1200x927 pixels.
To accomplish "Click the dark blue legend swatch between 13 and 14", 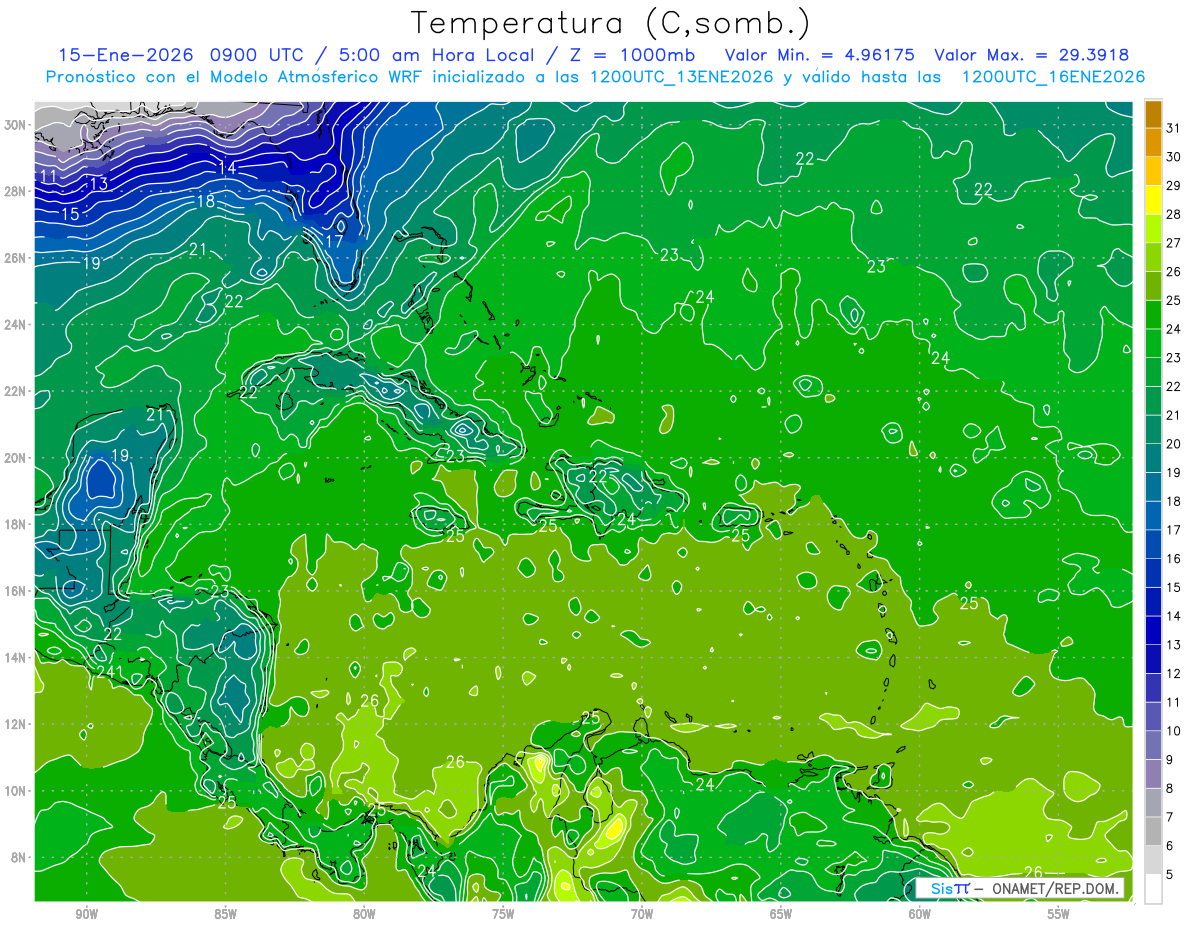I will (1153, 630).
